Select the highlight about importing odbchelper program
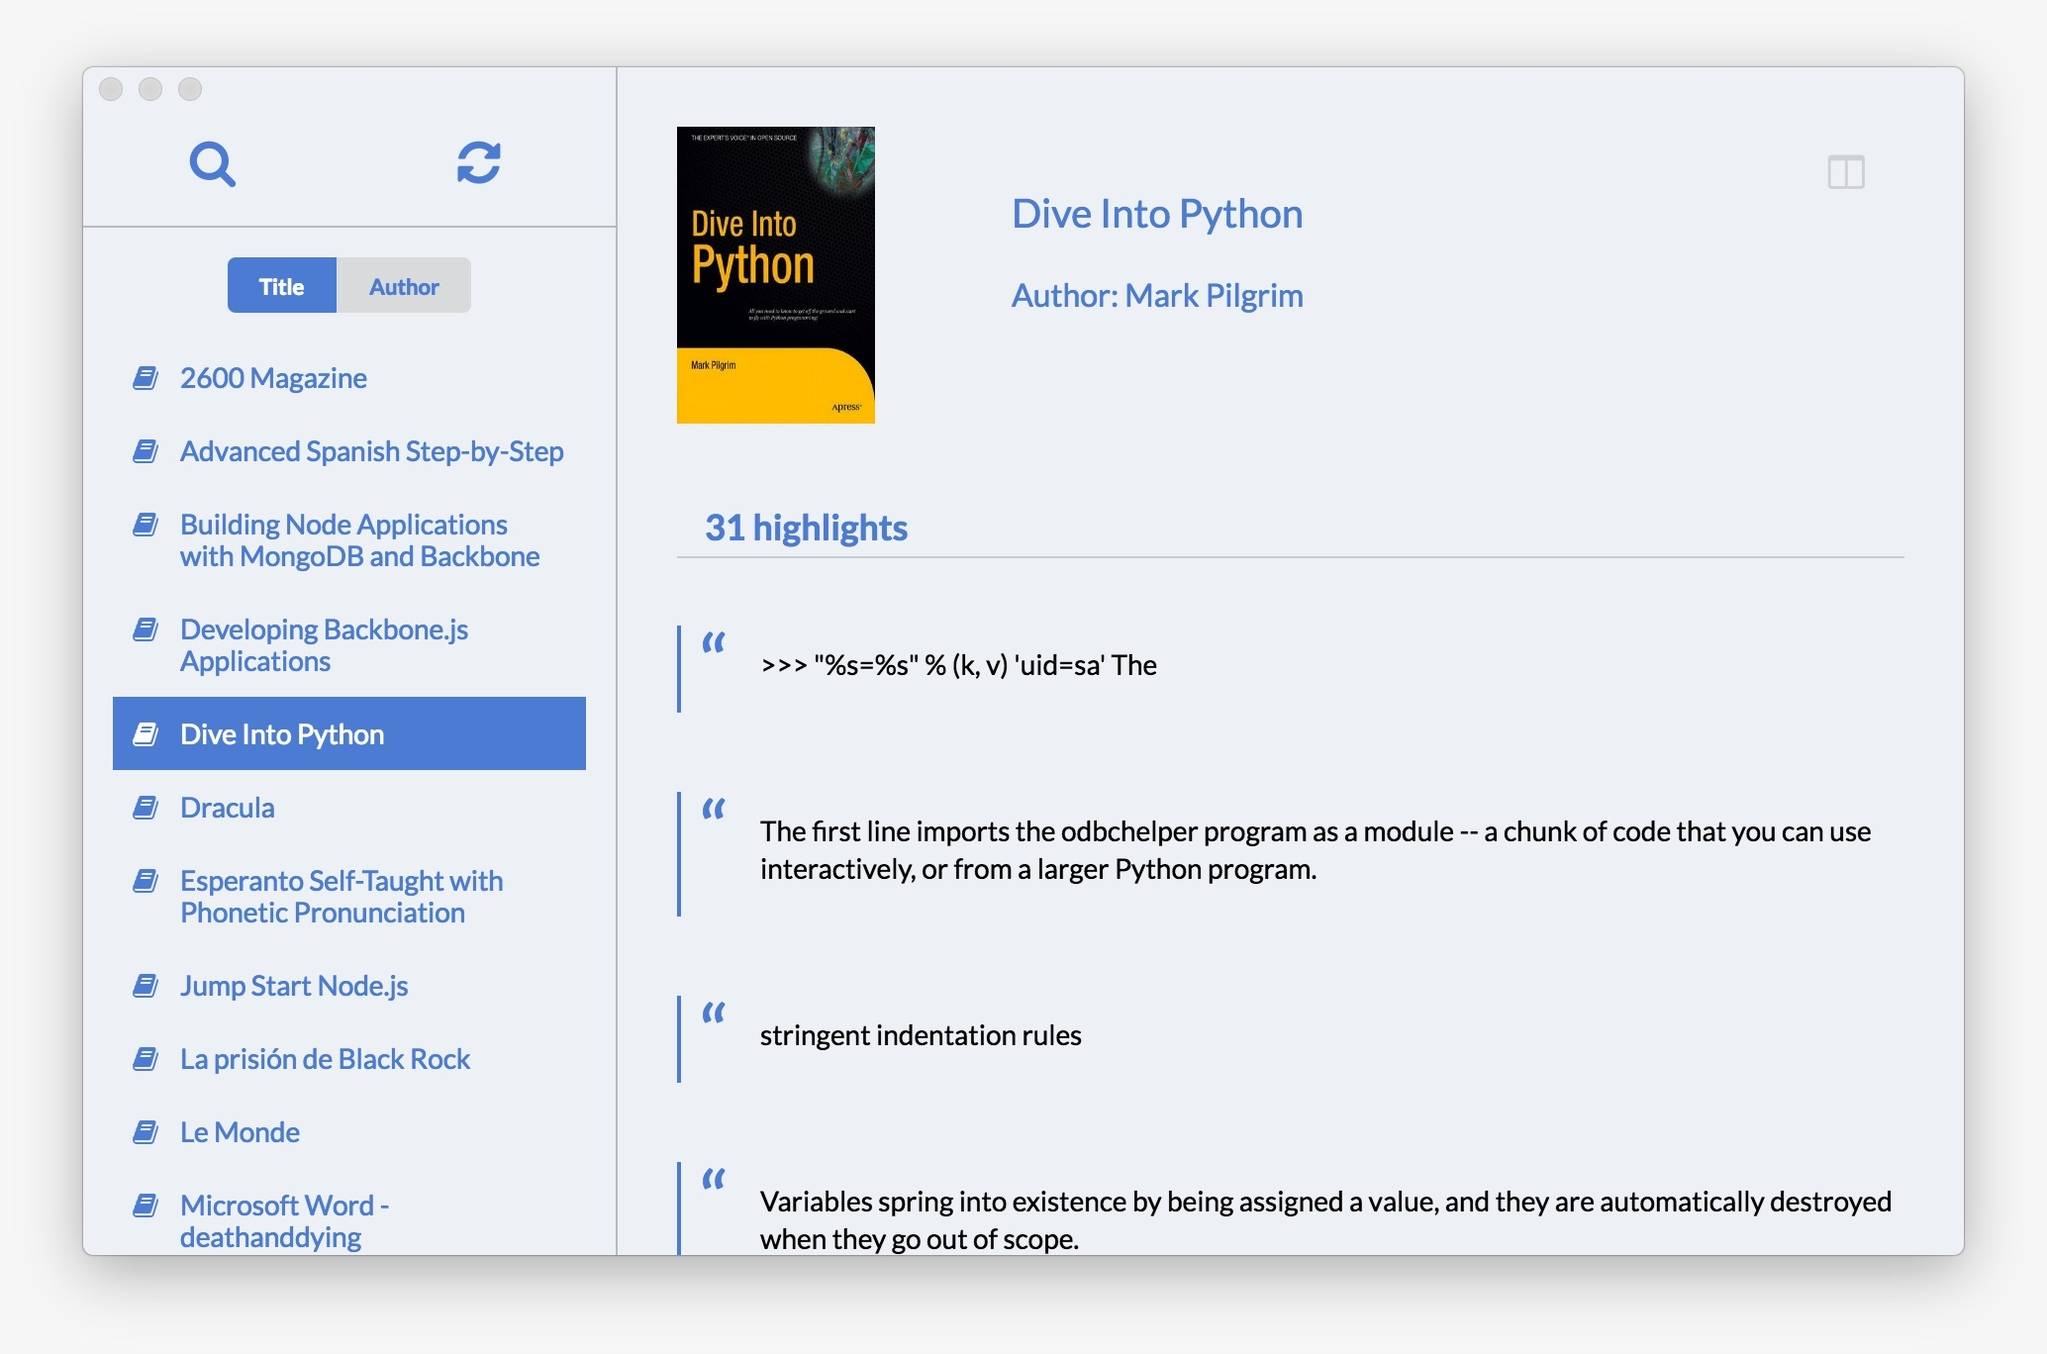The height and width of the screenshot is (1354, 2047). 1315,850
